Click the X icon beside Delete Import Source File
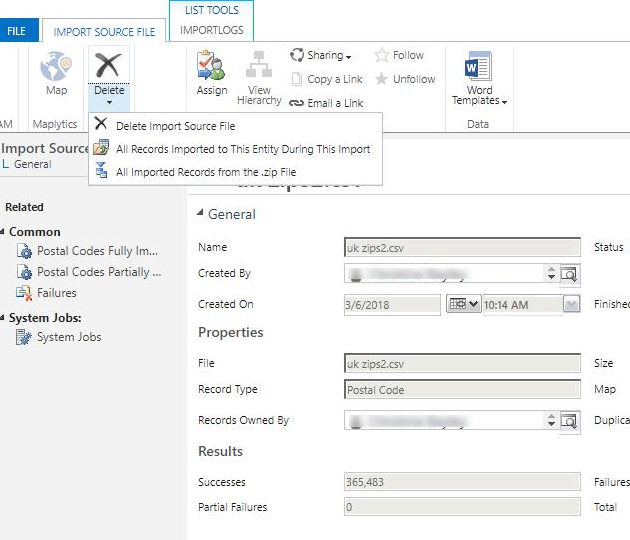The height and width of the screenshot is (540, 630). (x=101, y=123)
